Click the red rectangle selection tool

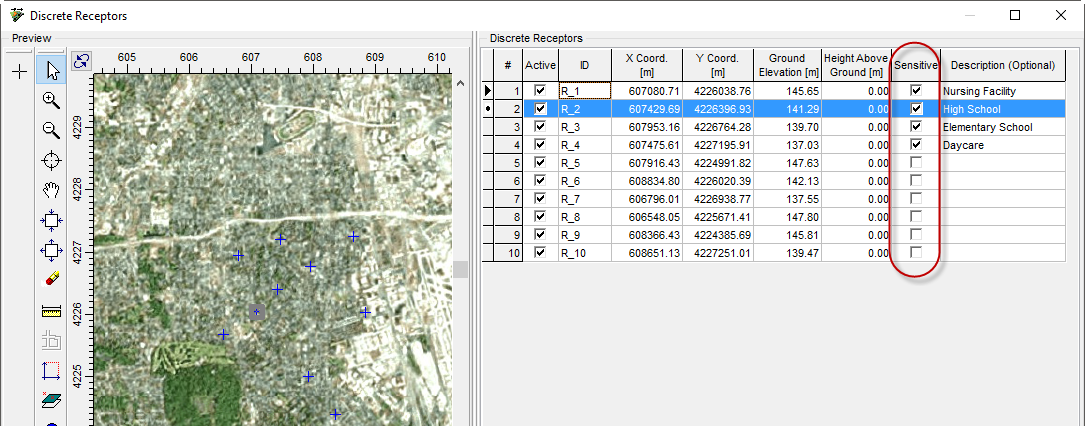click(52, 371)
